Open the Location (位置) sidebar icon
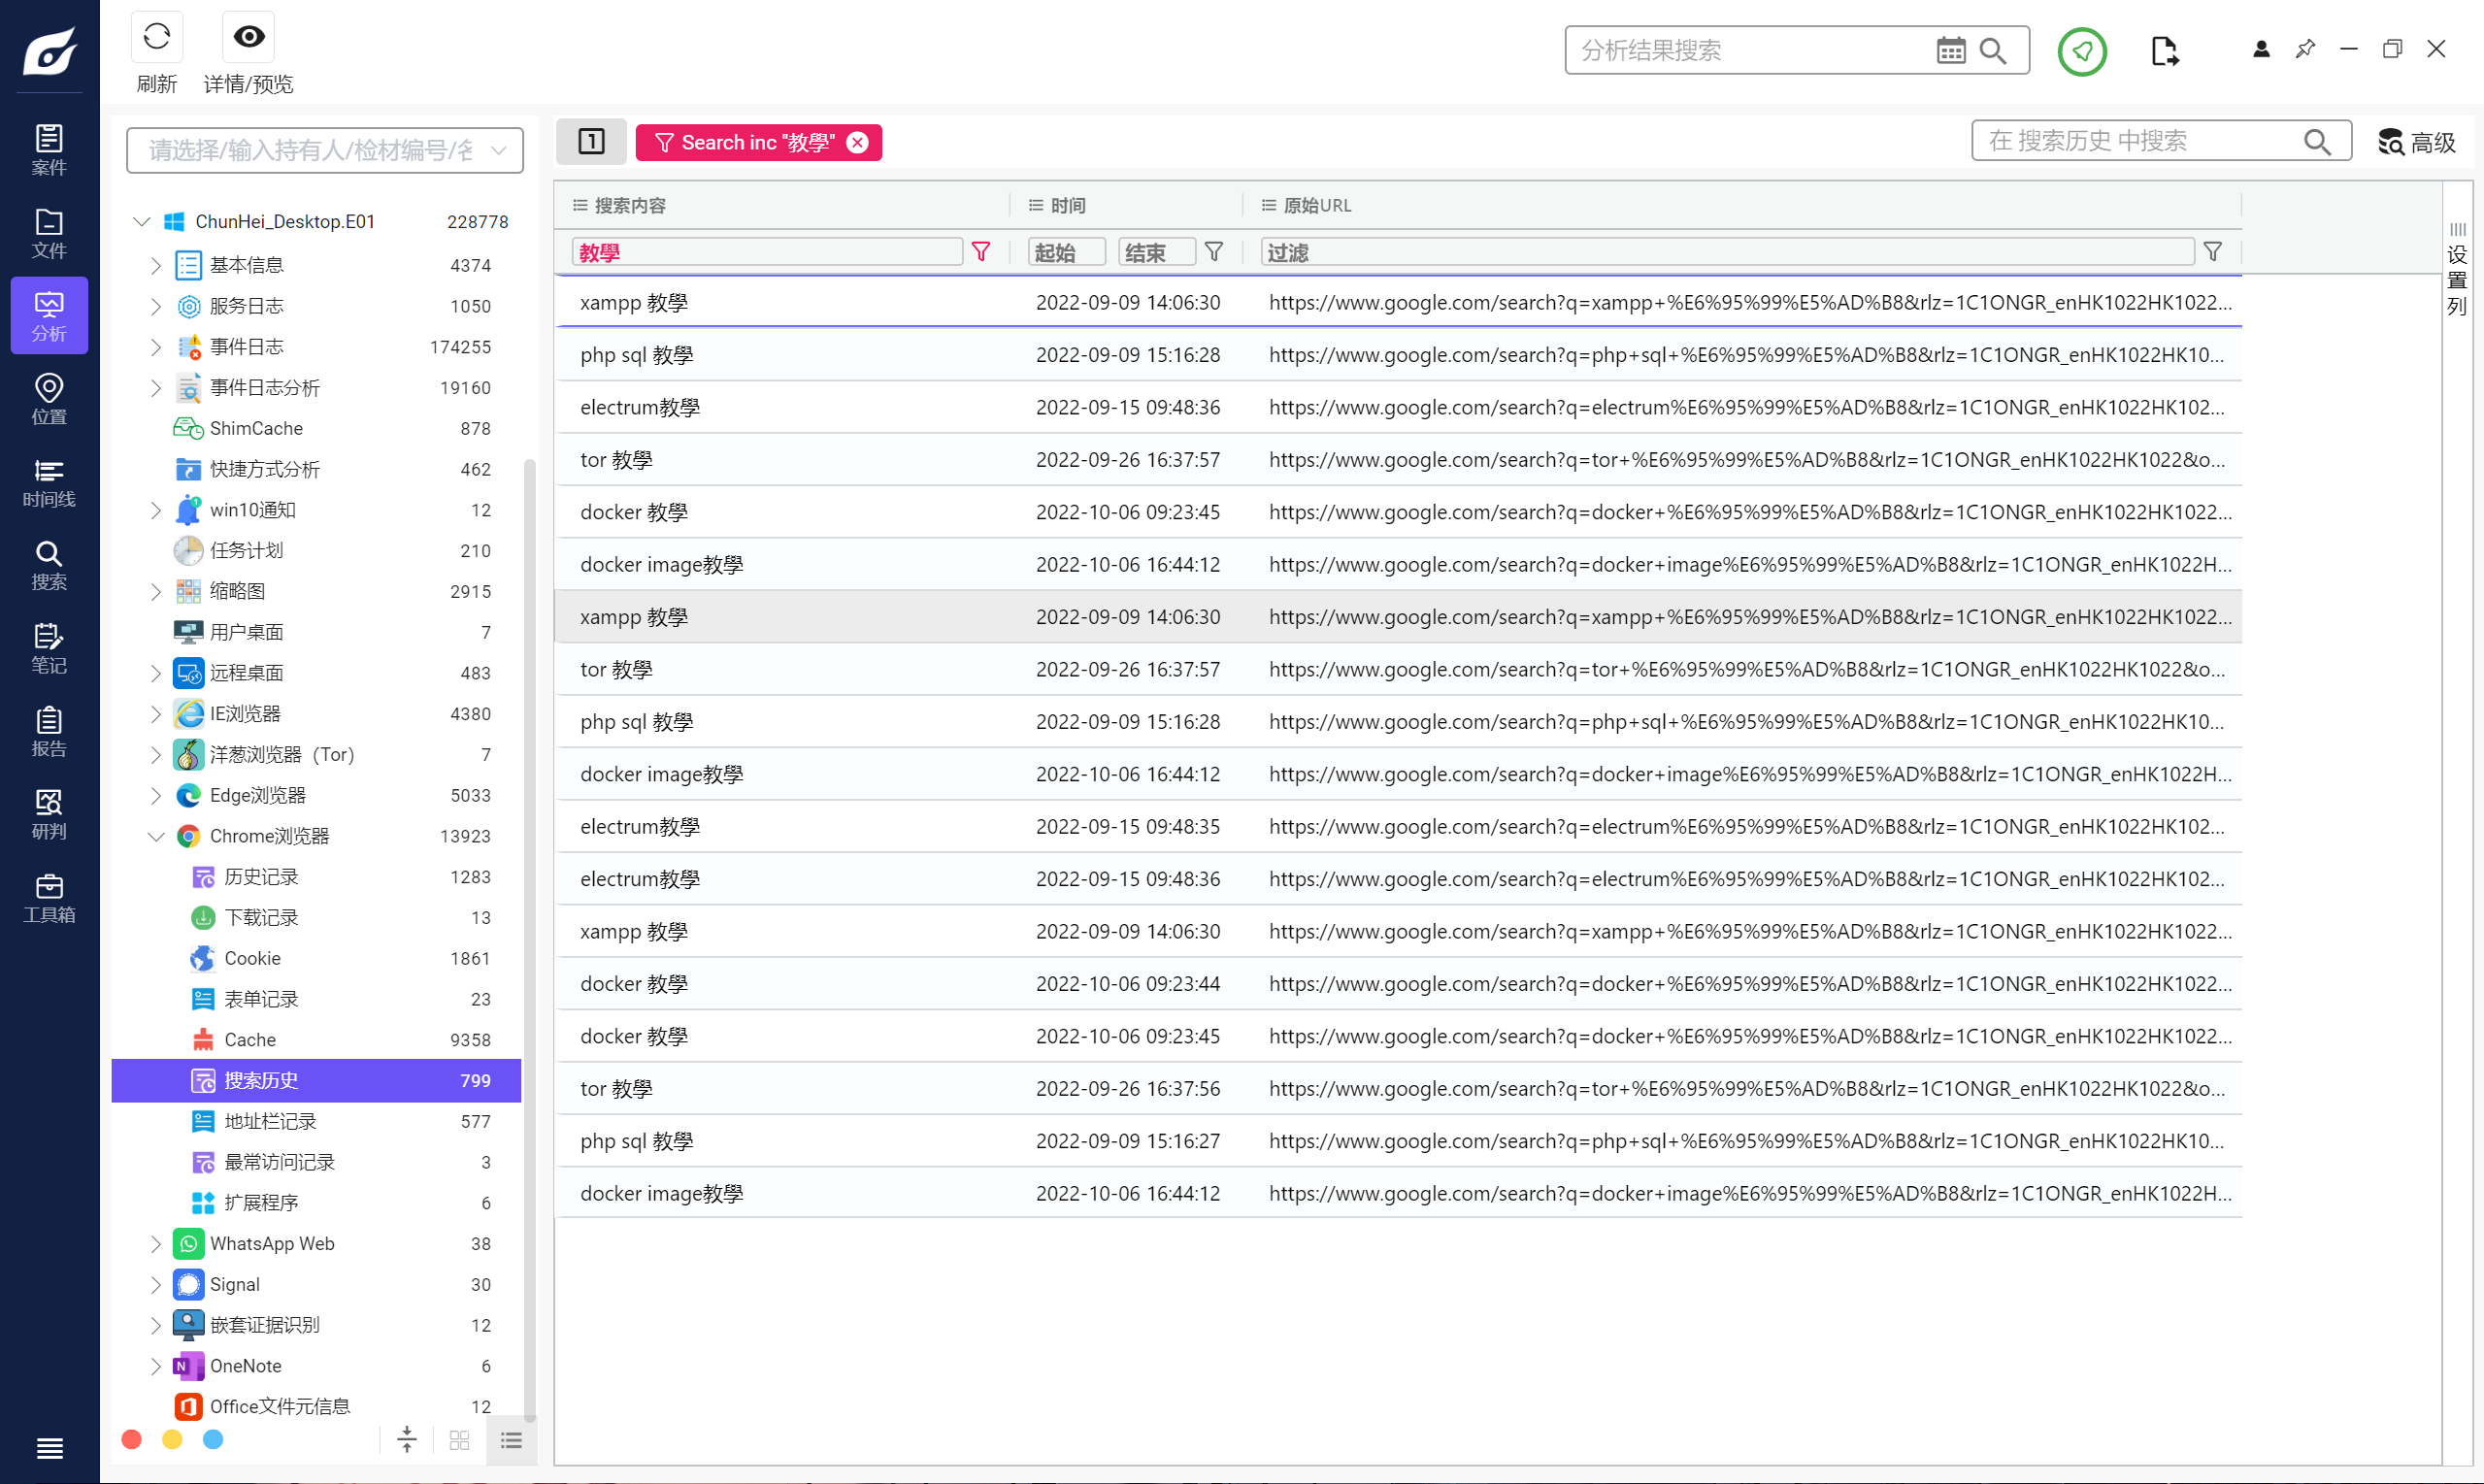 [x=48, y=398]
